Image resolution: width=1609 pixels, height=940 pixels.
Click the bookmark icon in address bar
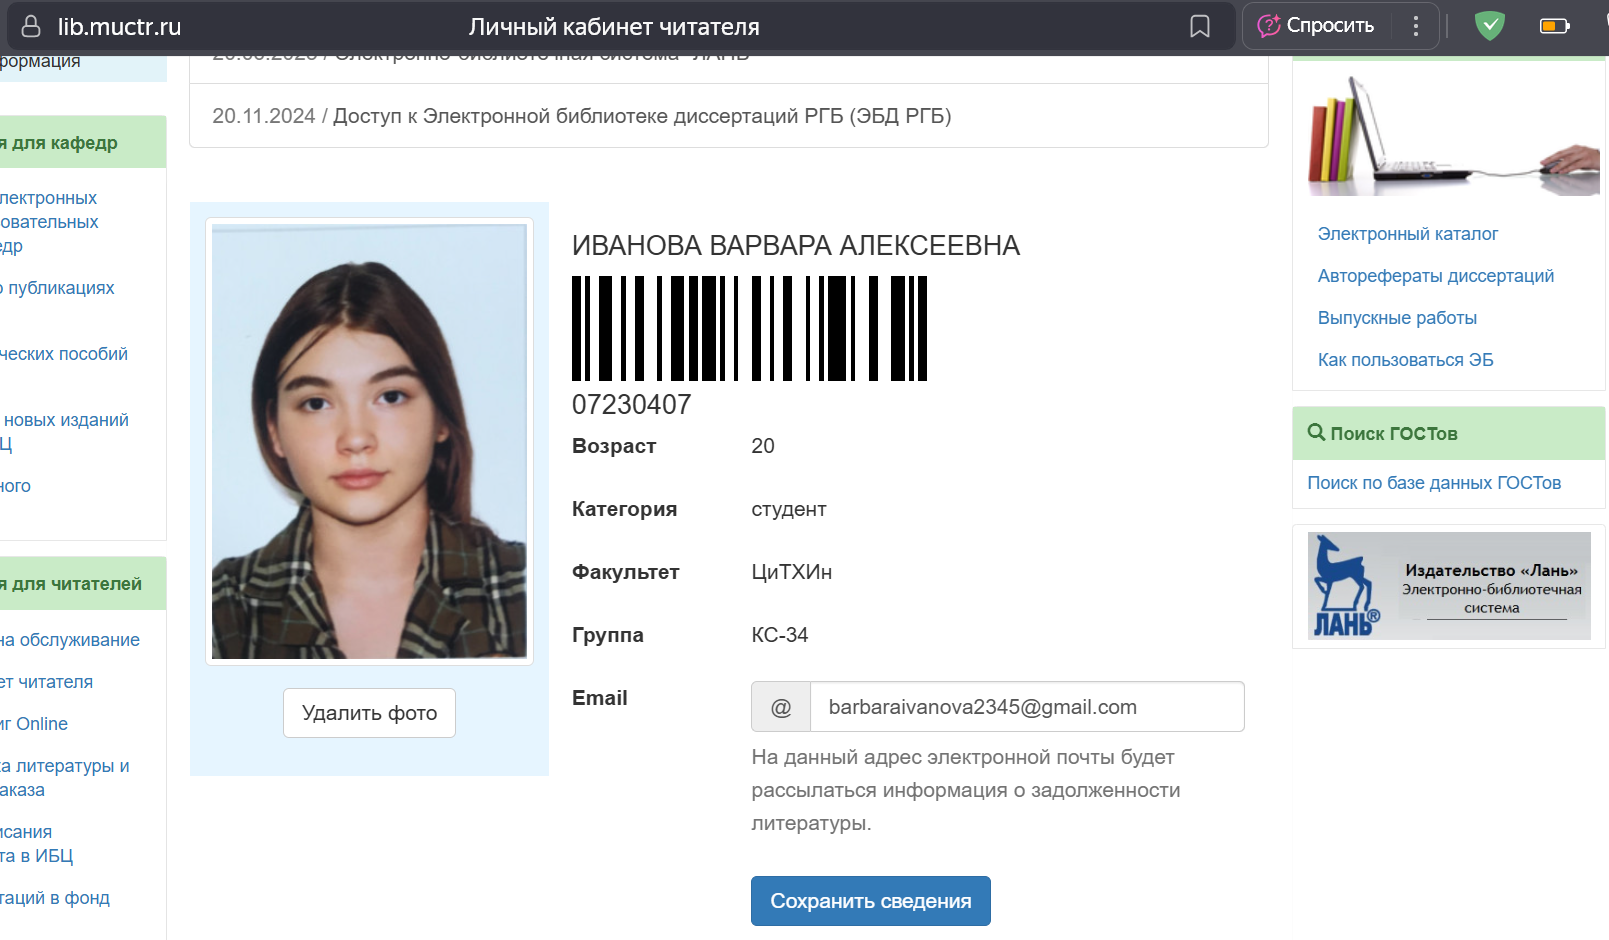tap(1199, 27)
